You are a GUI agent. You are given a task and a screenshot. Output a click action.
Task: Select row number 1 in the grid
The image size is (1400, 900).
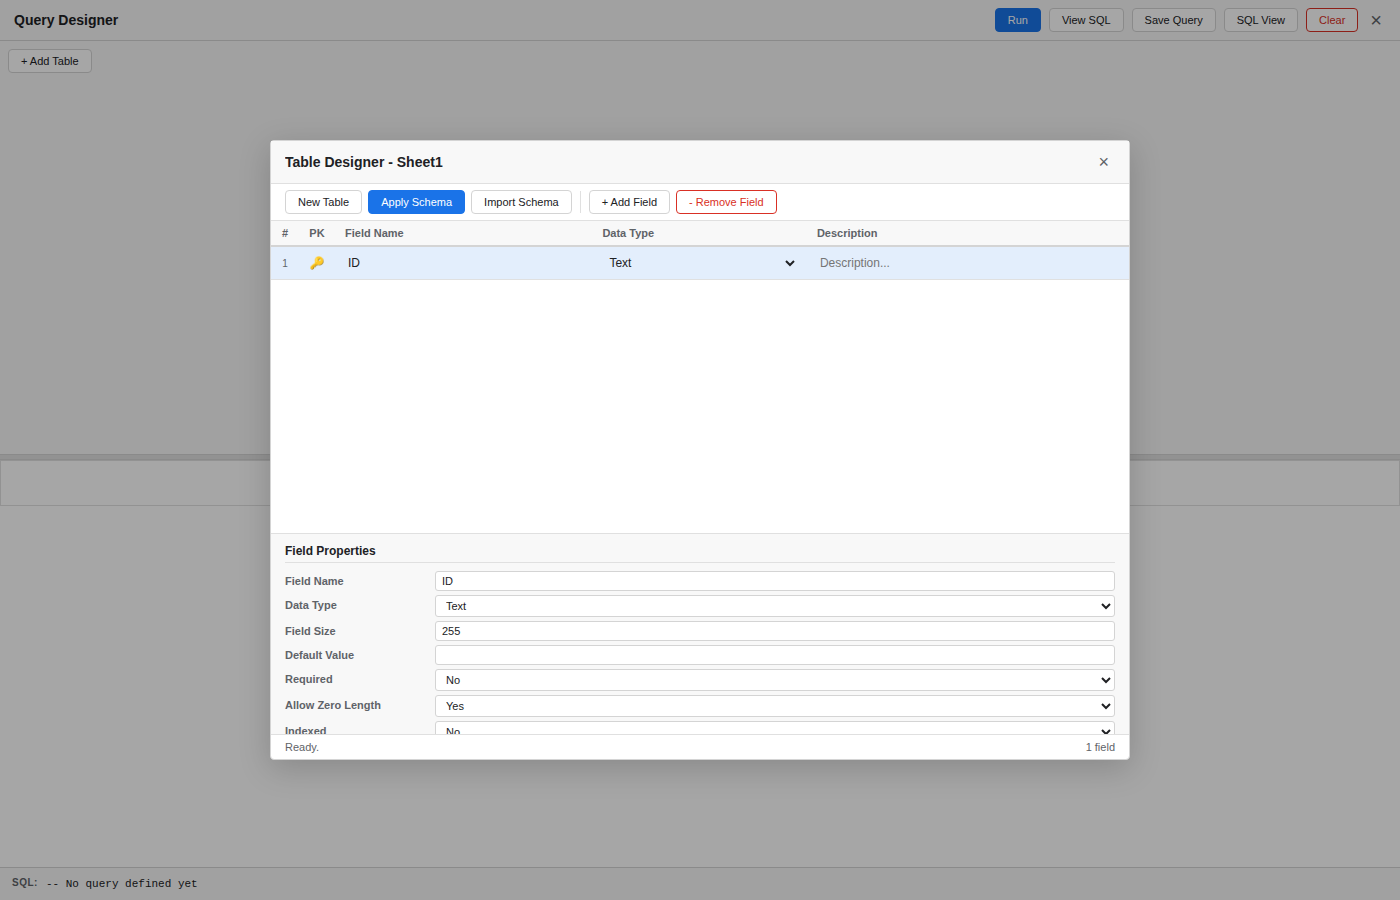click(285, 263)
